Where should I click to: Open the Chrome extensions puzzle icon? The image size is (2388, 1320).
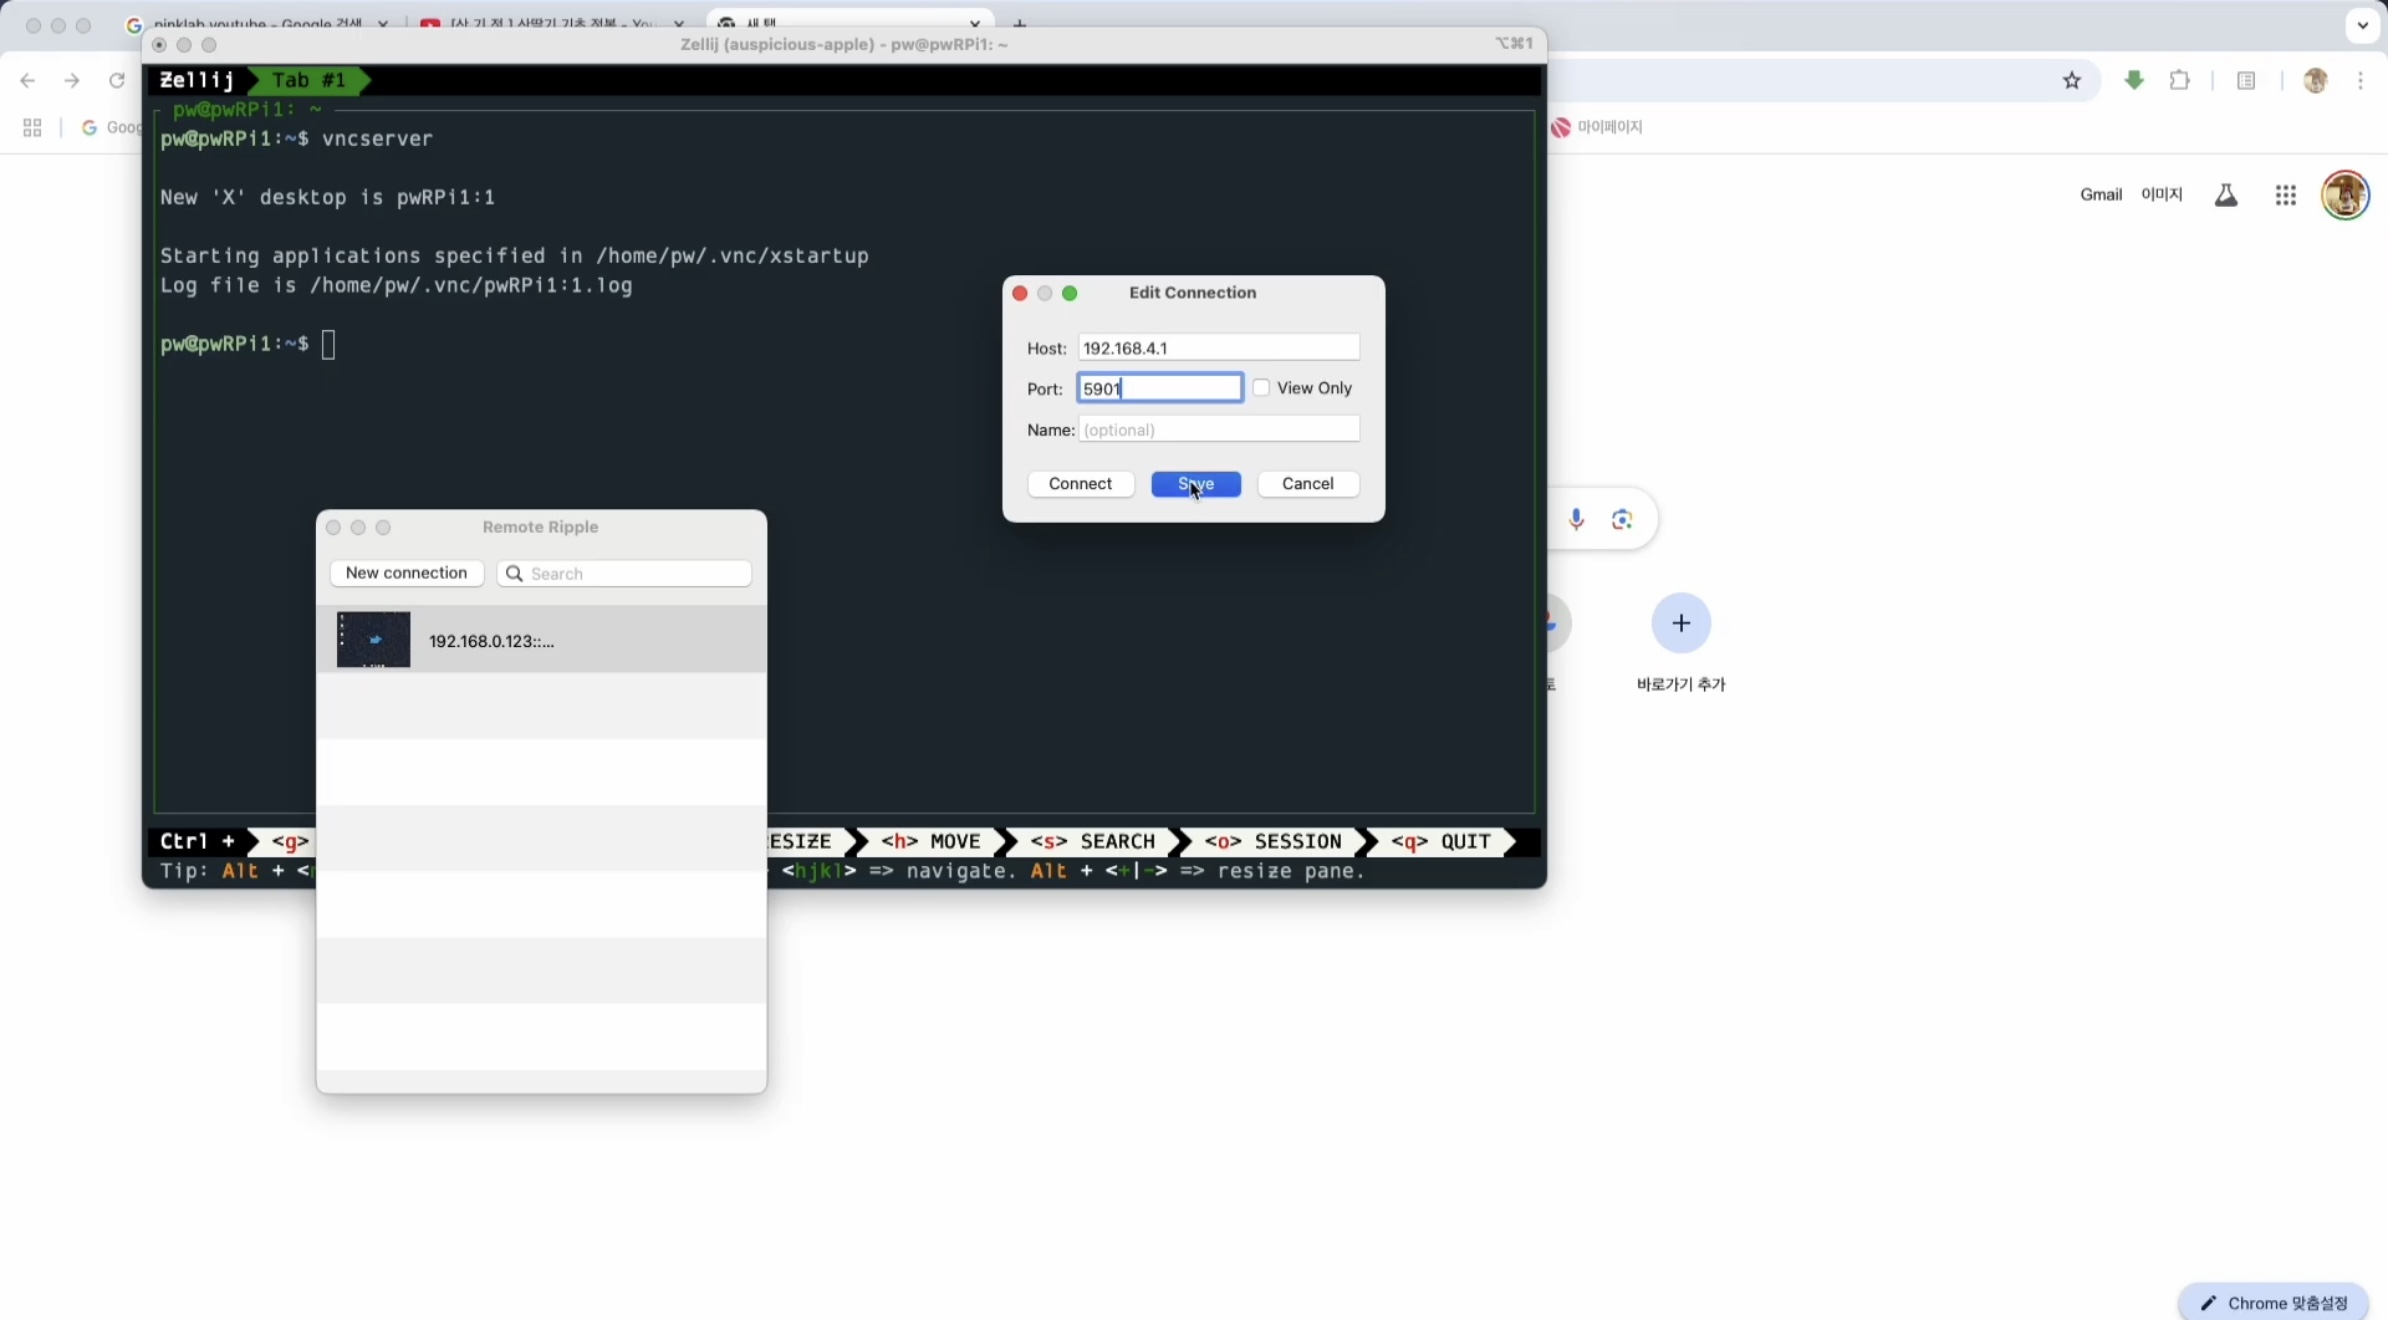coord(2179,81)
